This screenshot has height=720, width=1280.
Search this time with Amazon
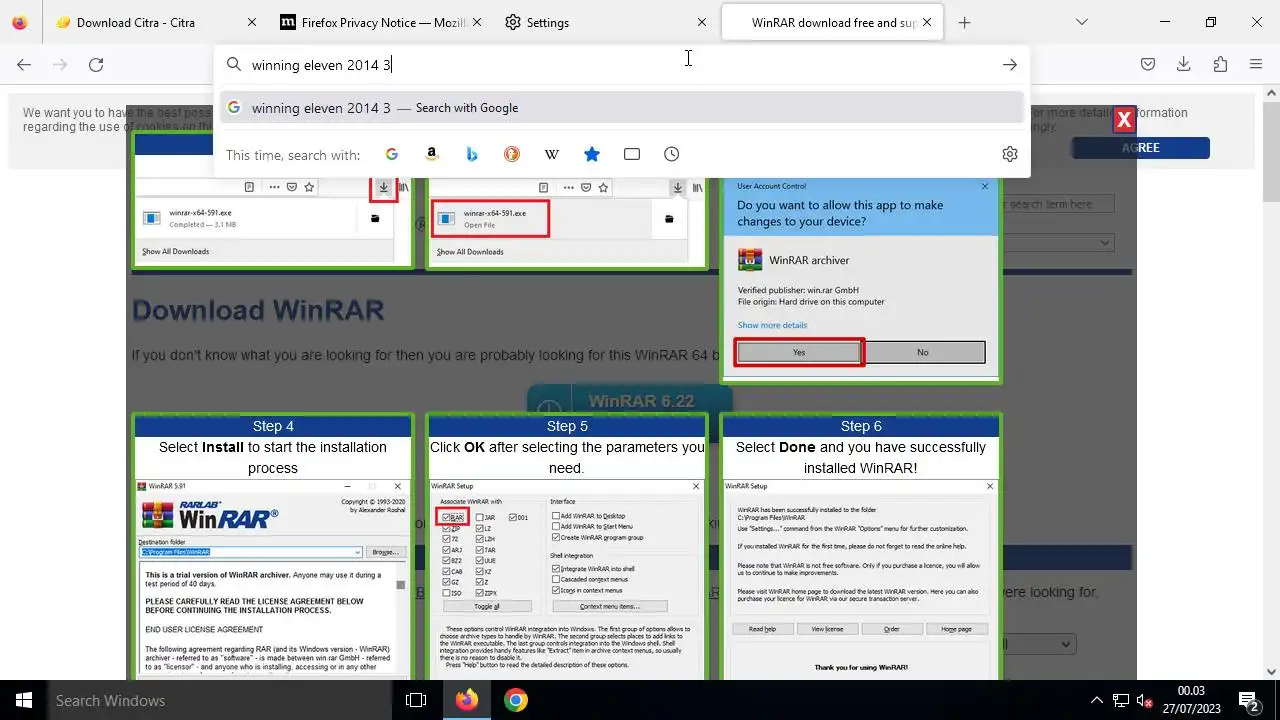click(432, 154)
